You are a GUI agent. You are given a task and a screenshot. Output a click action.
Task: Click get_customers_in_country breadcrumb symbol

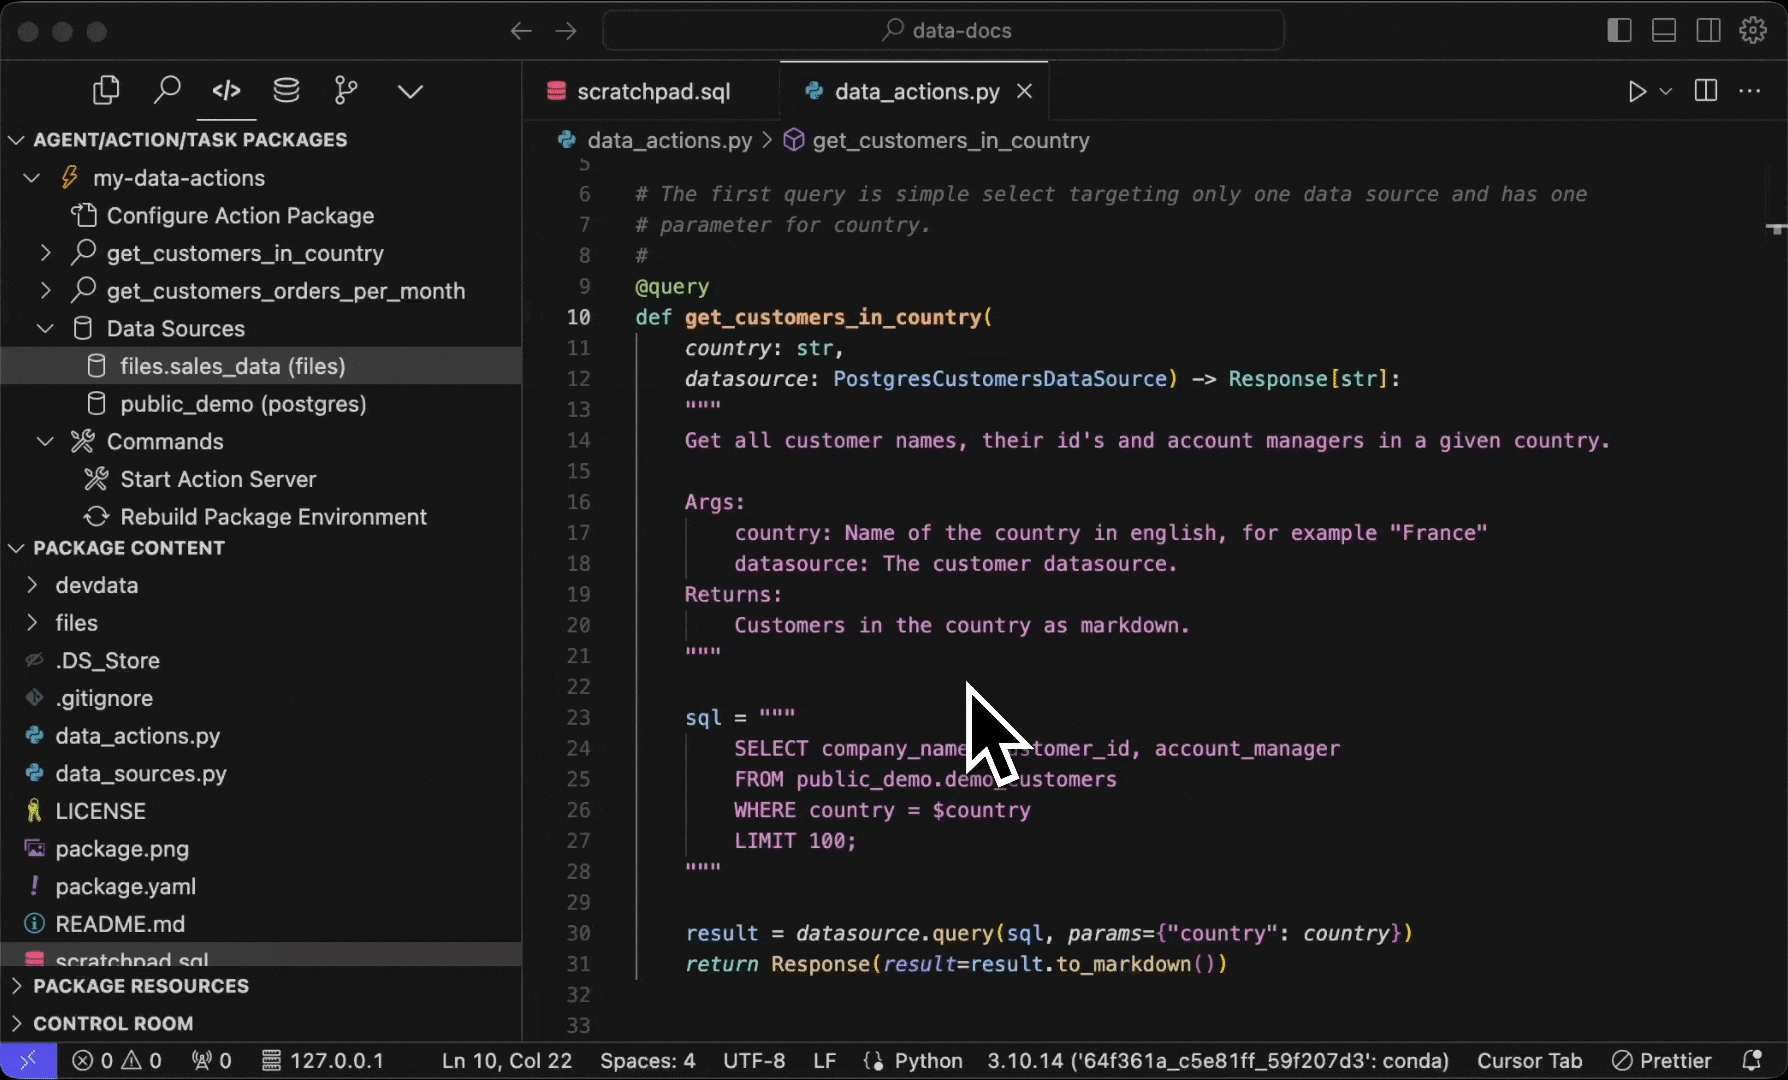click(x=950, y=140)
